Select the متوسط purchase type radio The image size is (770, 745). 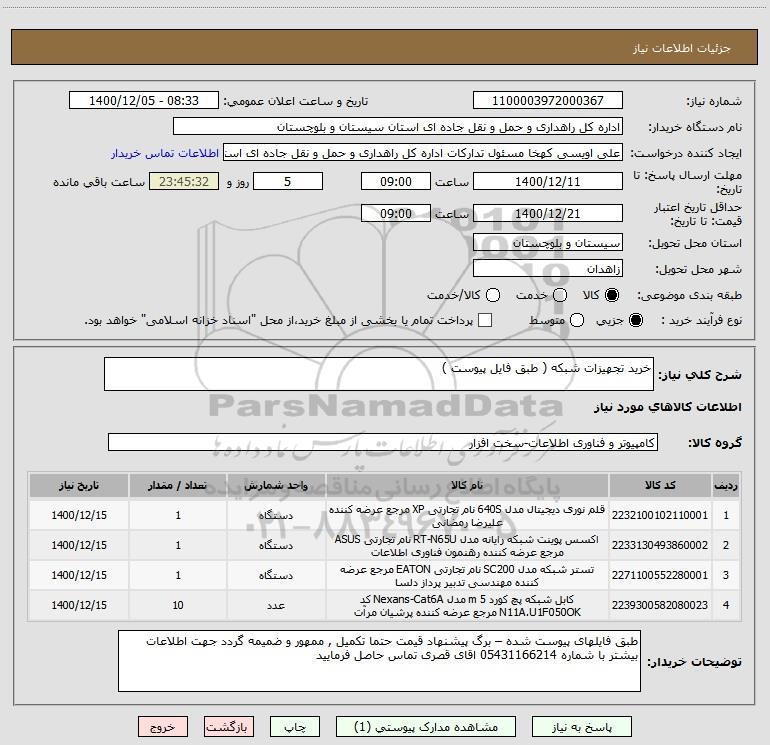pyautogui.click(x=577, y=320)
